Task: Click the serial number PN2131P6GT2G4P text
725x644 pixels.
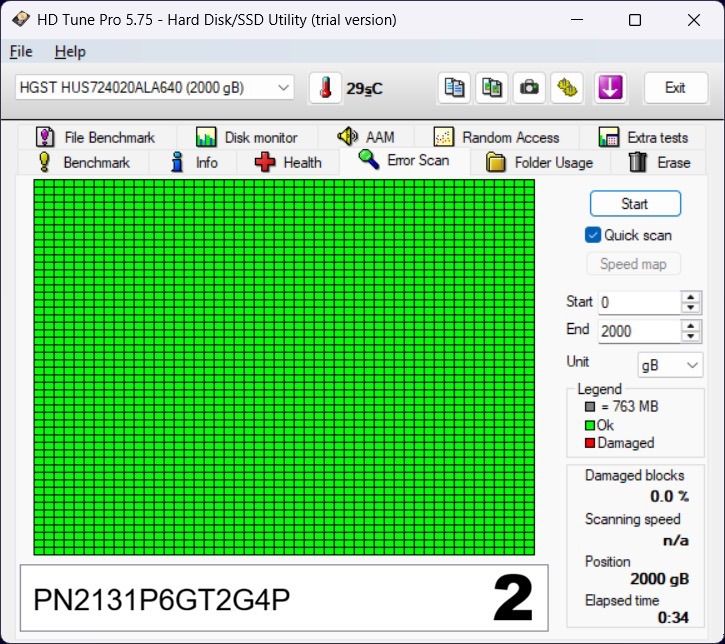Action: coord(161,600)
